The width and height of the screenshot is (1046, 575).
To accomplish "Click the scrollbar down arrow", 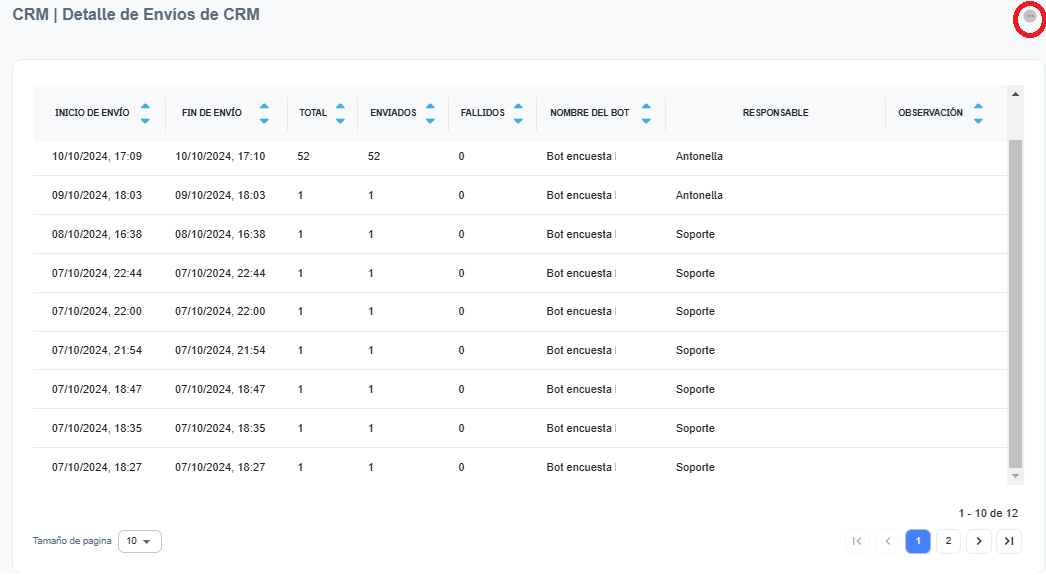I will pyautogui.click(x=1015, y=476).
